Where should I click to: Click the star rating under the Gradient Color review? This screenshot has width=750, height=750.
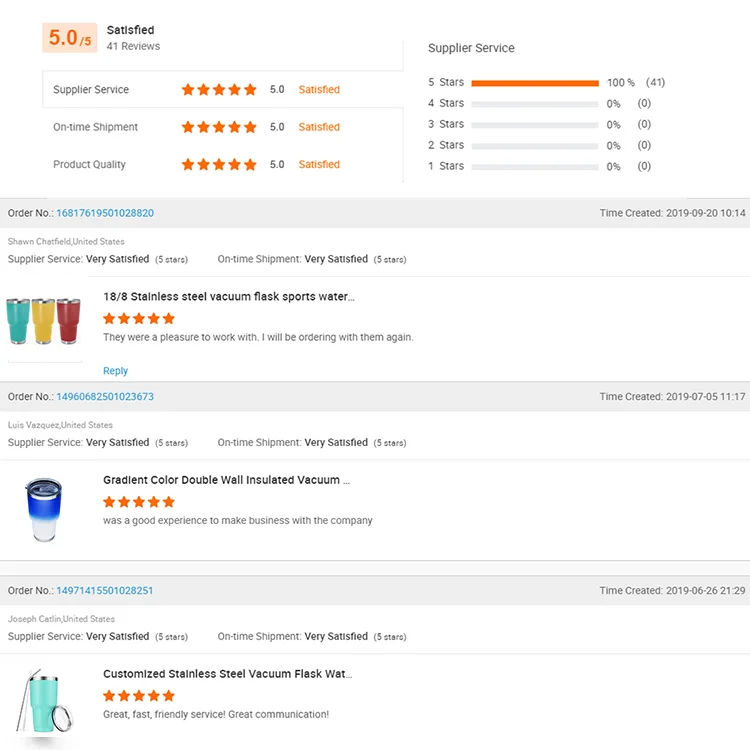pyautogui.click(x=139, y=502)
